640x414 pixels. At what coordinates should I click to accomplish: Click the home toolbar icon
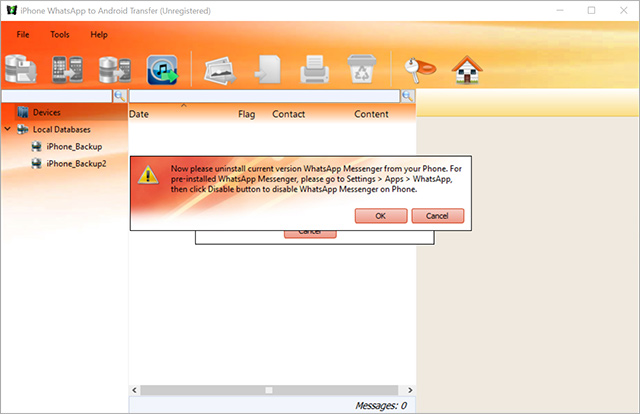point(464,70)
